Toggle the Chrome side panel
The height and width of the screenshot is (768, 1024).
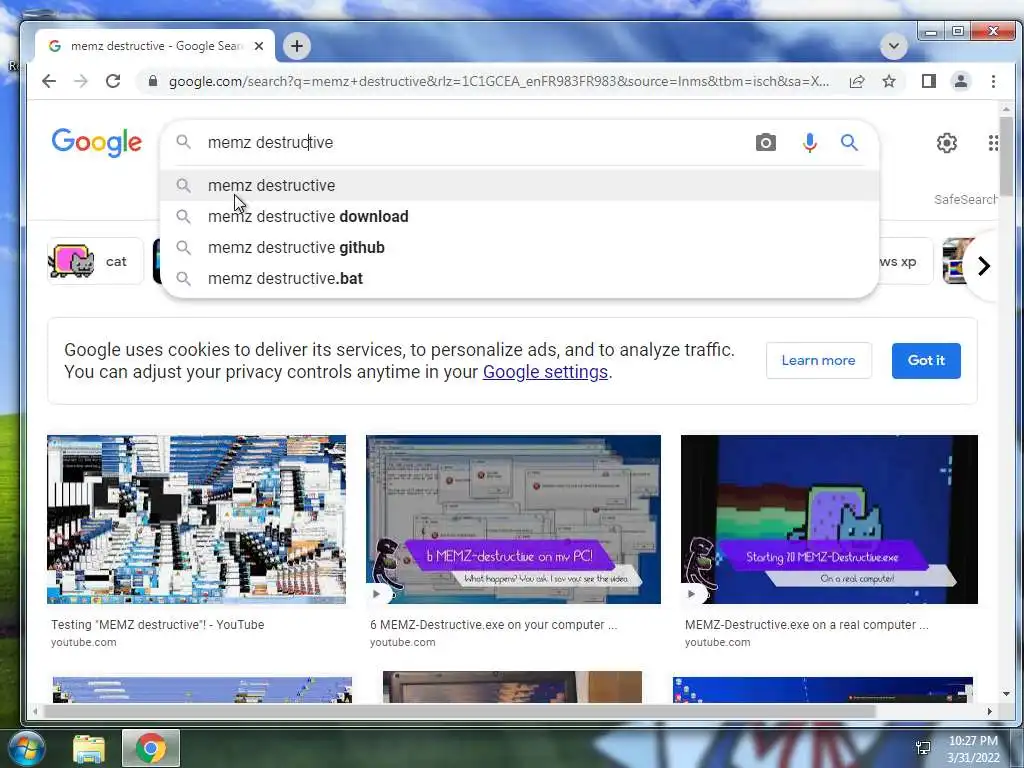pyautogui.click(x=929, y=81)
